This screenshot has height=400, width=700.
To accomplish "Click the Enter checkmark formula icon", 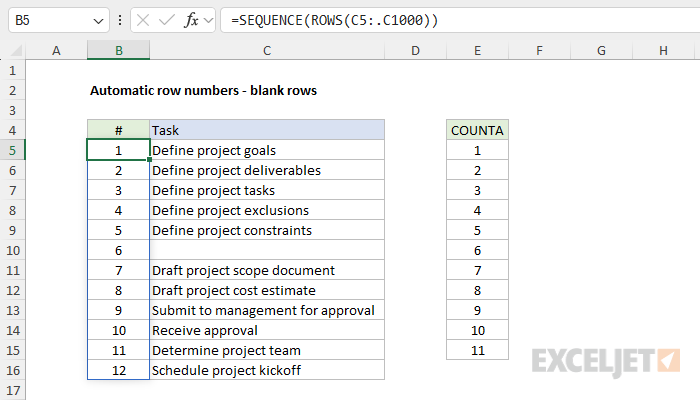I will tap(167, 20).
